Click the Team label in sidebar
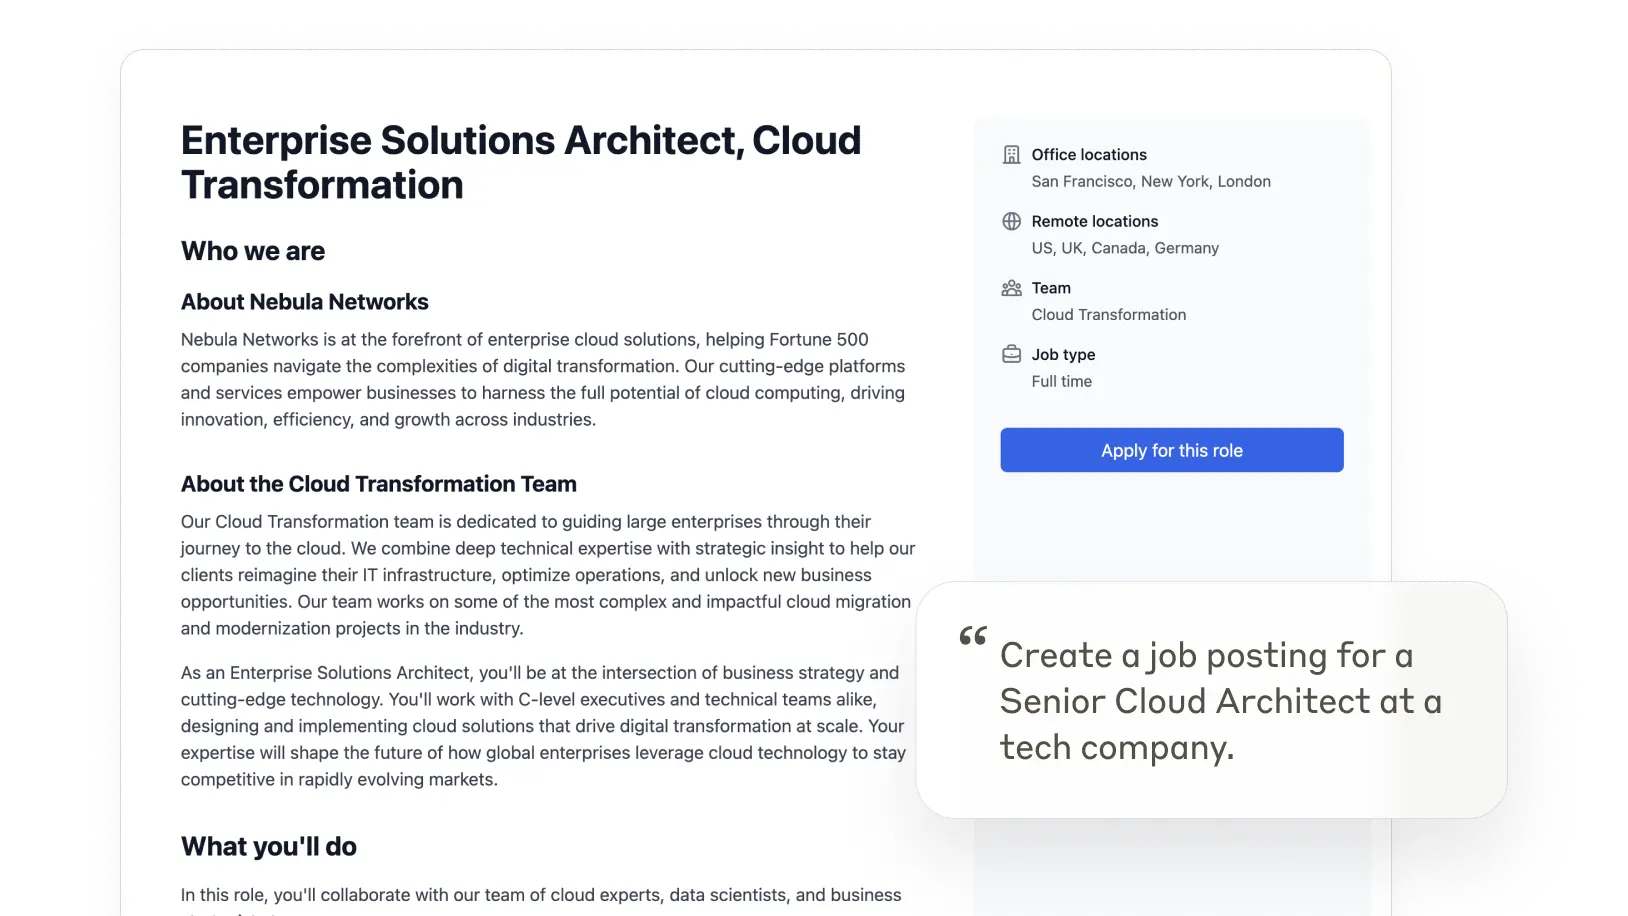The image size is (1628, 916). (x=1051, y=288)
